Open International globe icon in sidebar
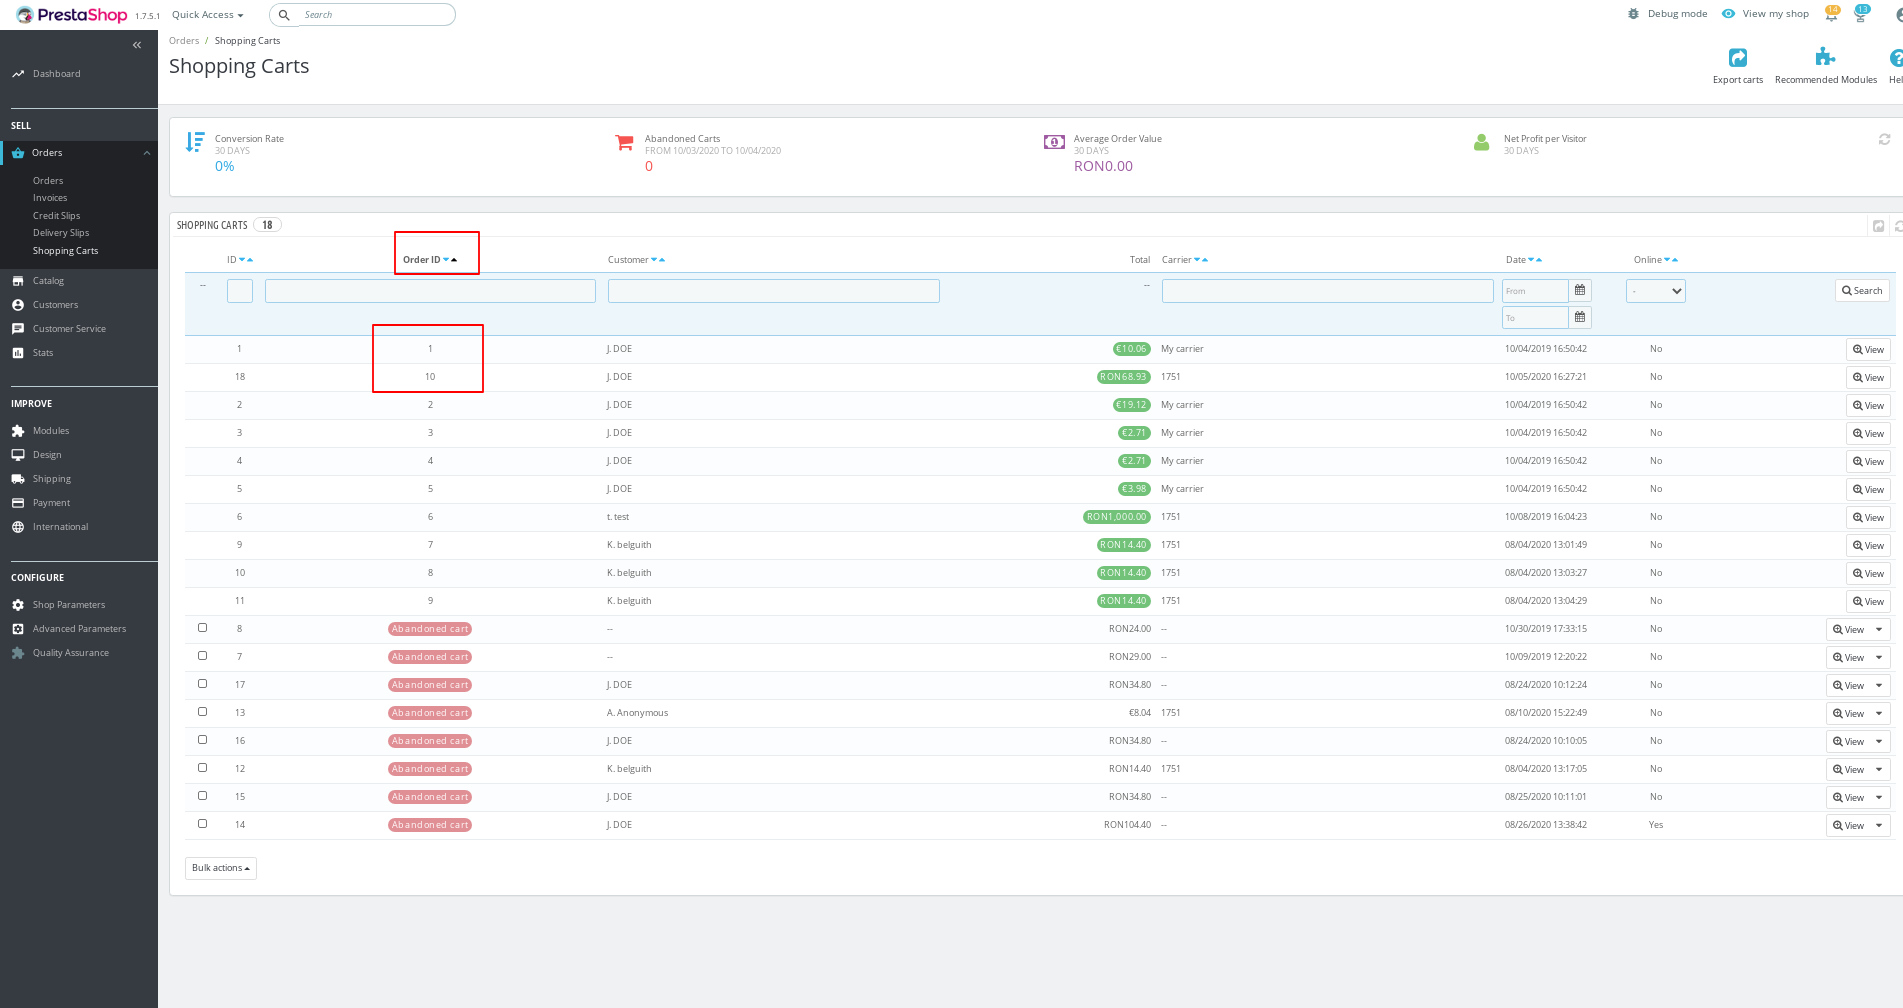1903x1008 pixels. [x=18, y=527]
